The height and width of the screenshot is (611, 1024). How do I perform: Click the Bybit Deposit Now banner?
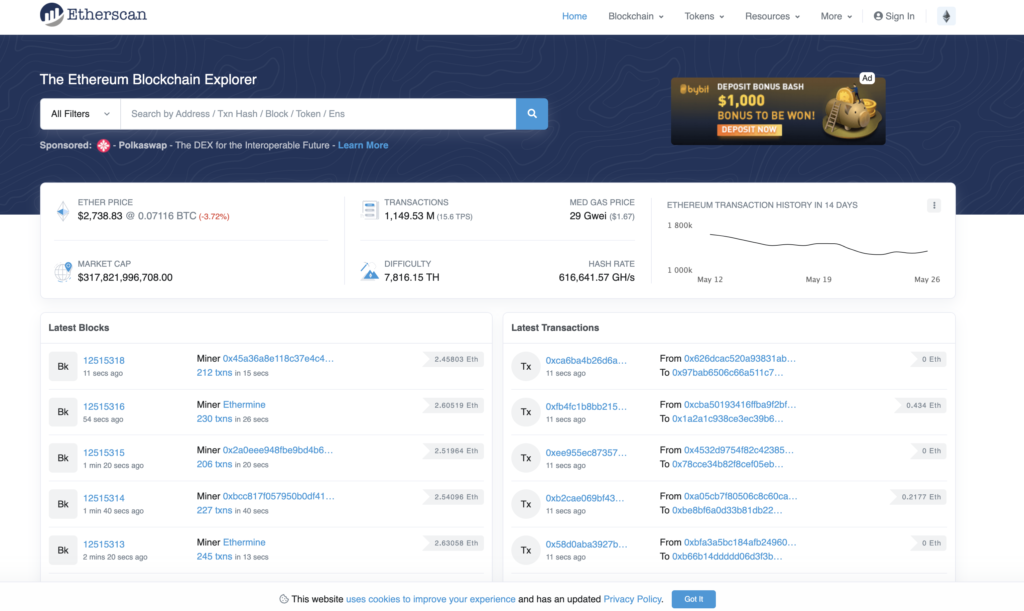[778, 111]
